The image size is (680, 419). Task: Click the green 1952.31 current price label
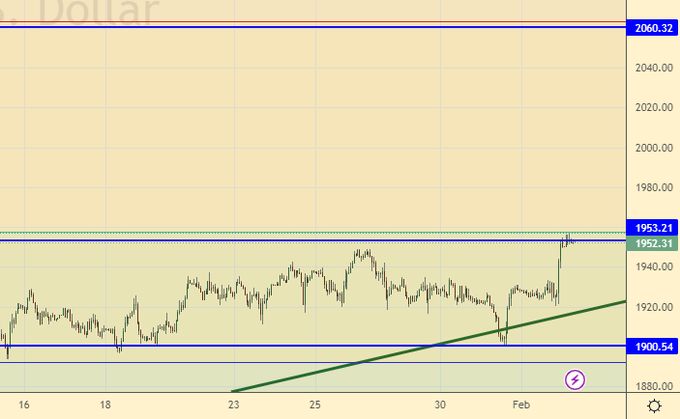point(652,243)
